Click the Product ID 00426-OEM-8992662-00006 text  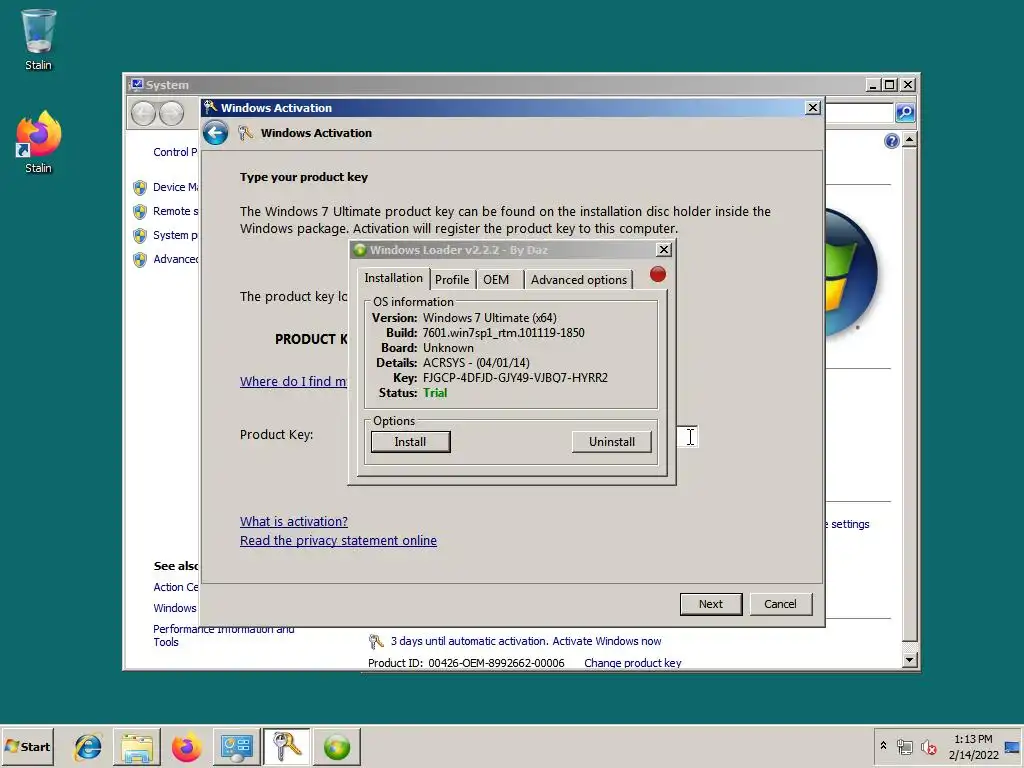pos(466,663)
